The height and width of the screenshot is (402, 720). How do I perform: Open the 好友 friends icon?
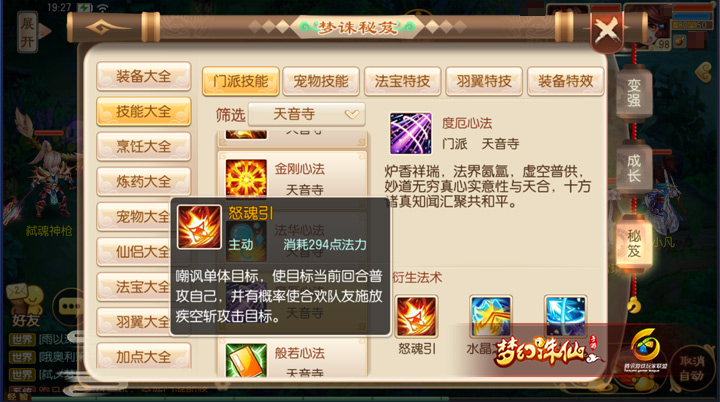[25, 306]
